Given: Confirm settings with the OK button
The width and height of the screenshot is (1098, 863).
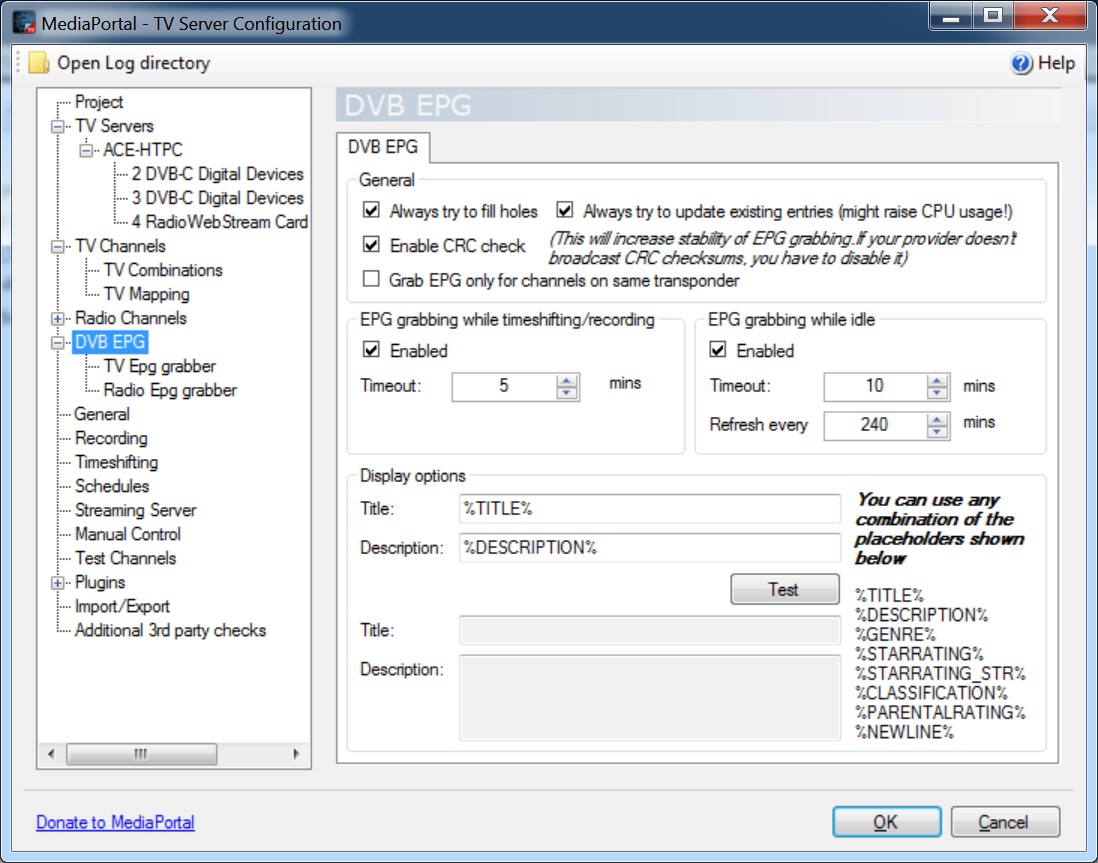Looking at the screenshot, I should point(886,822).
